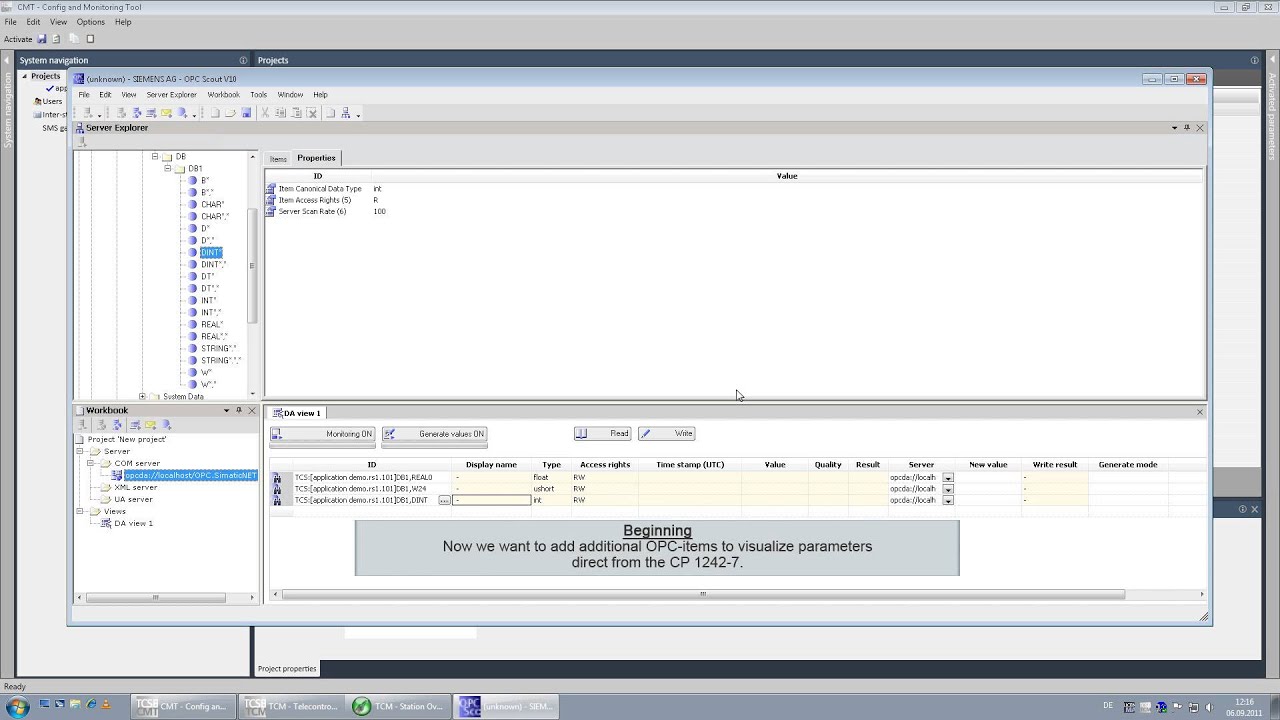The image size is (1280, 720).
Task: Click the blue globe add-server icon in toolbar
Action: pos(182,113)
